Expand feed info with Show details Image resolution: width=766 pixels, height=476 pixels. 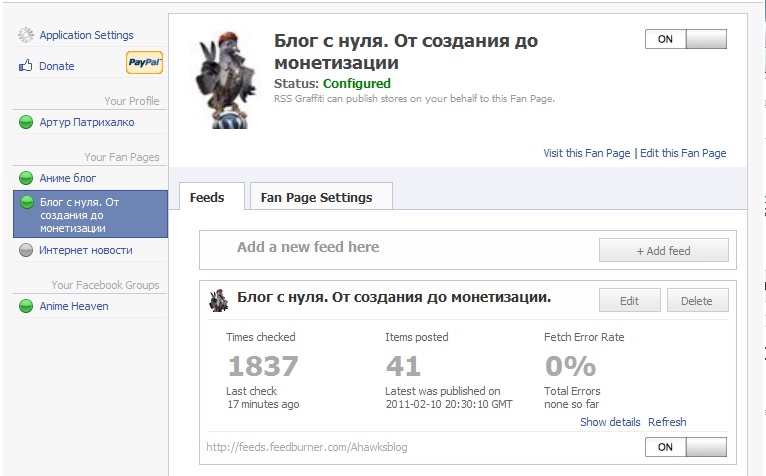pyautogui.click(x=610, y=422)
